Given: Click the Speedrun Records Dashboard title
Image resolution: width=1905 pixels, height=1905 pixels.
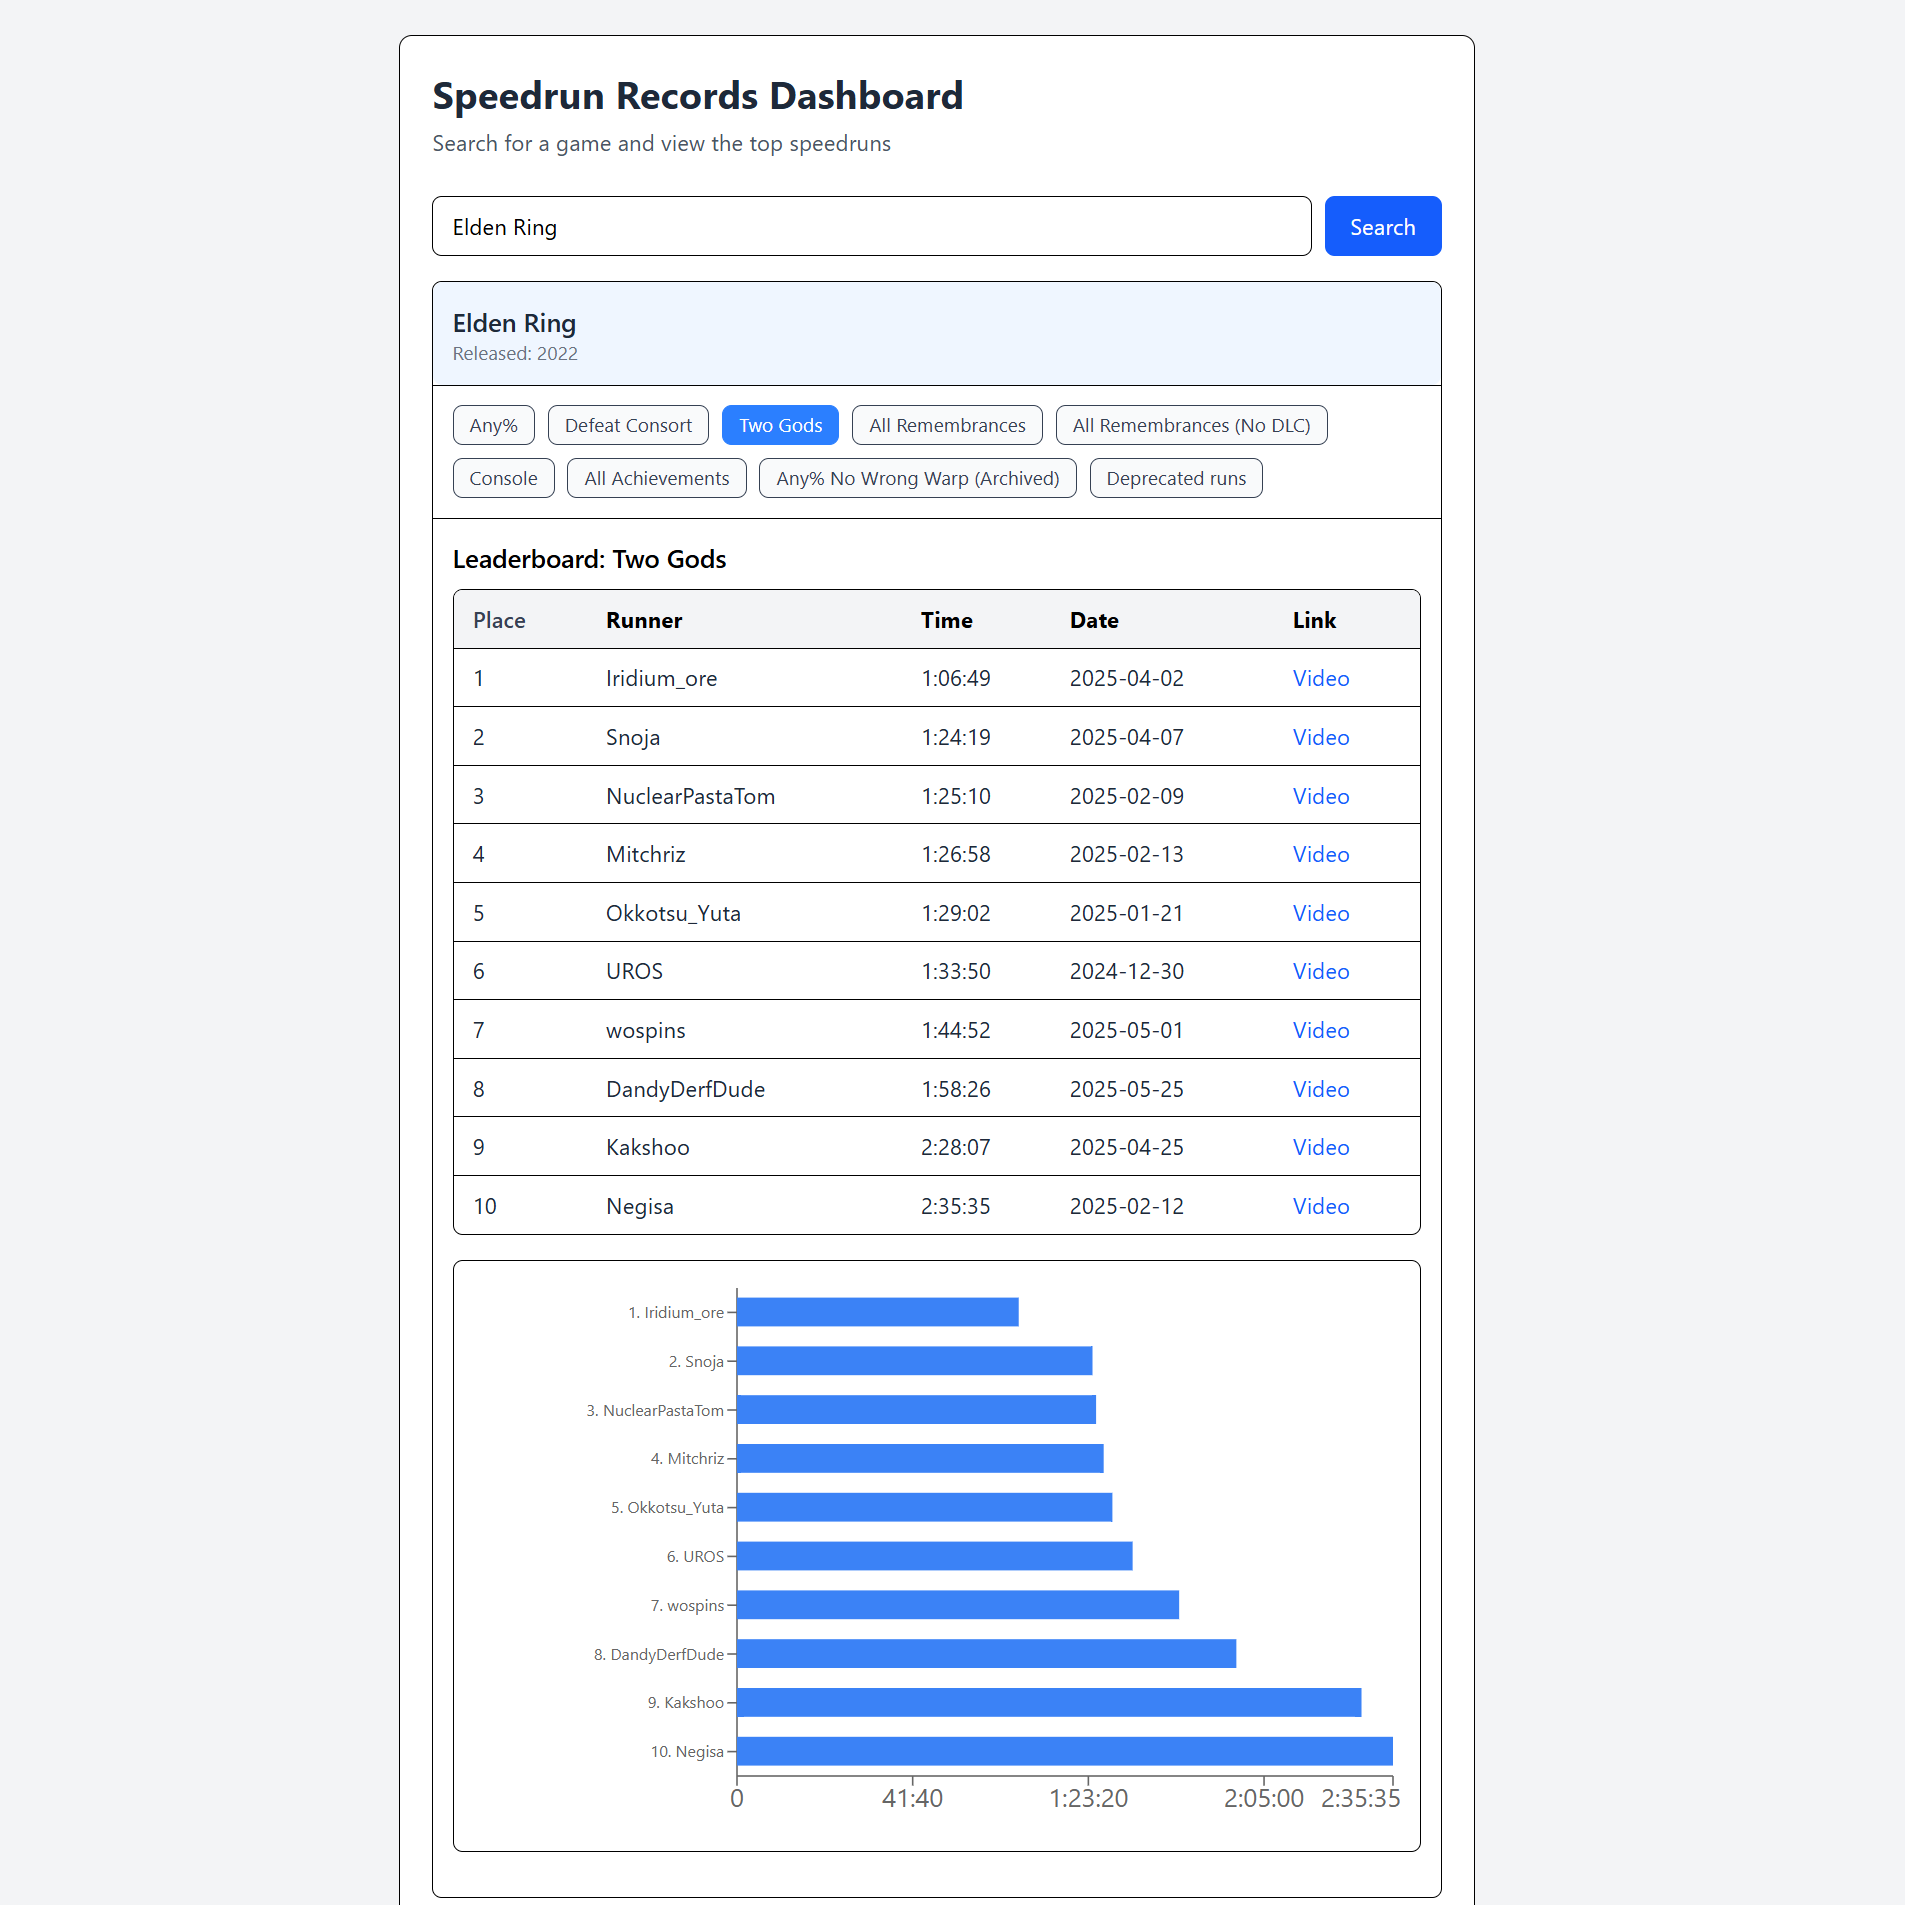Looking at the screenshot, I should 697,96.
